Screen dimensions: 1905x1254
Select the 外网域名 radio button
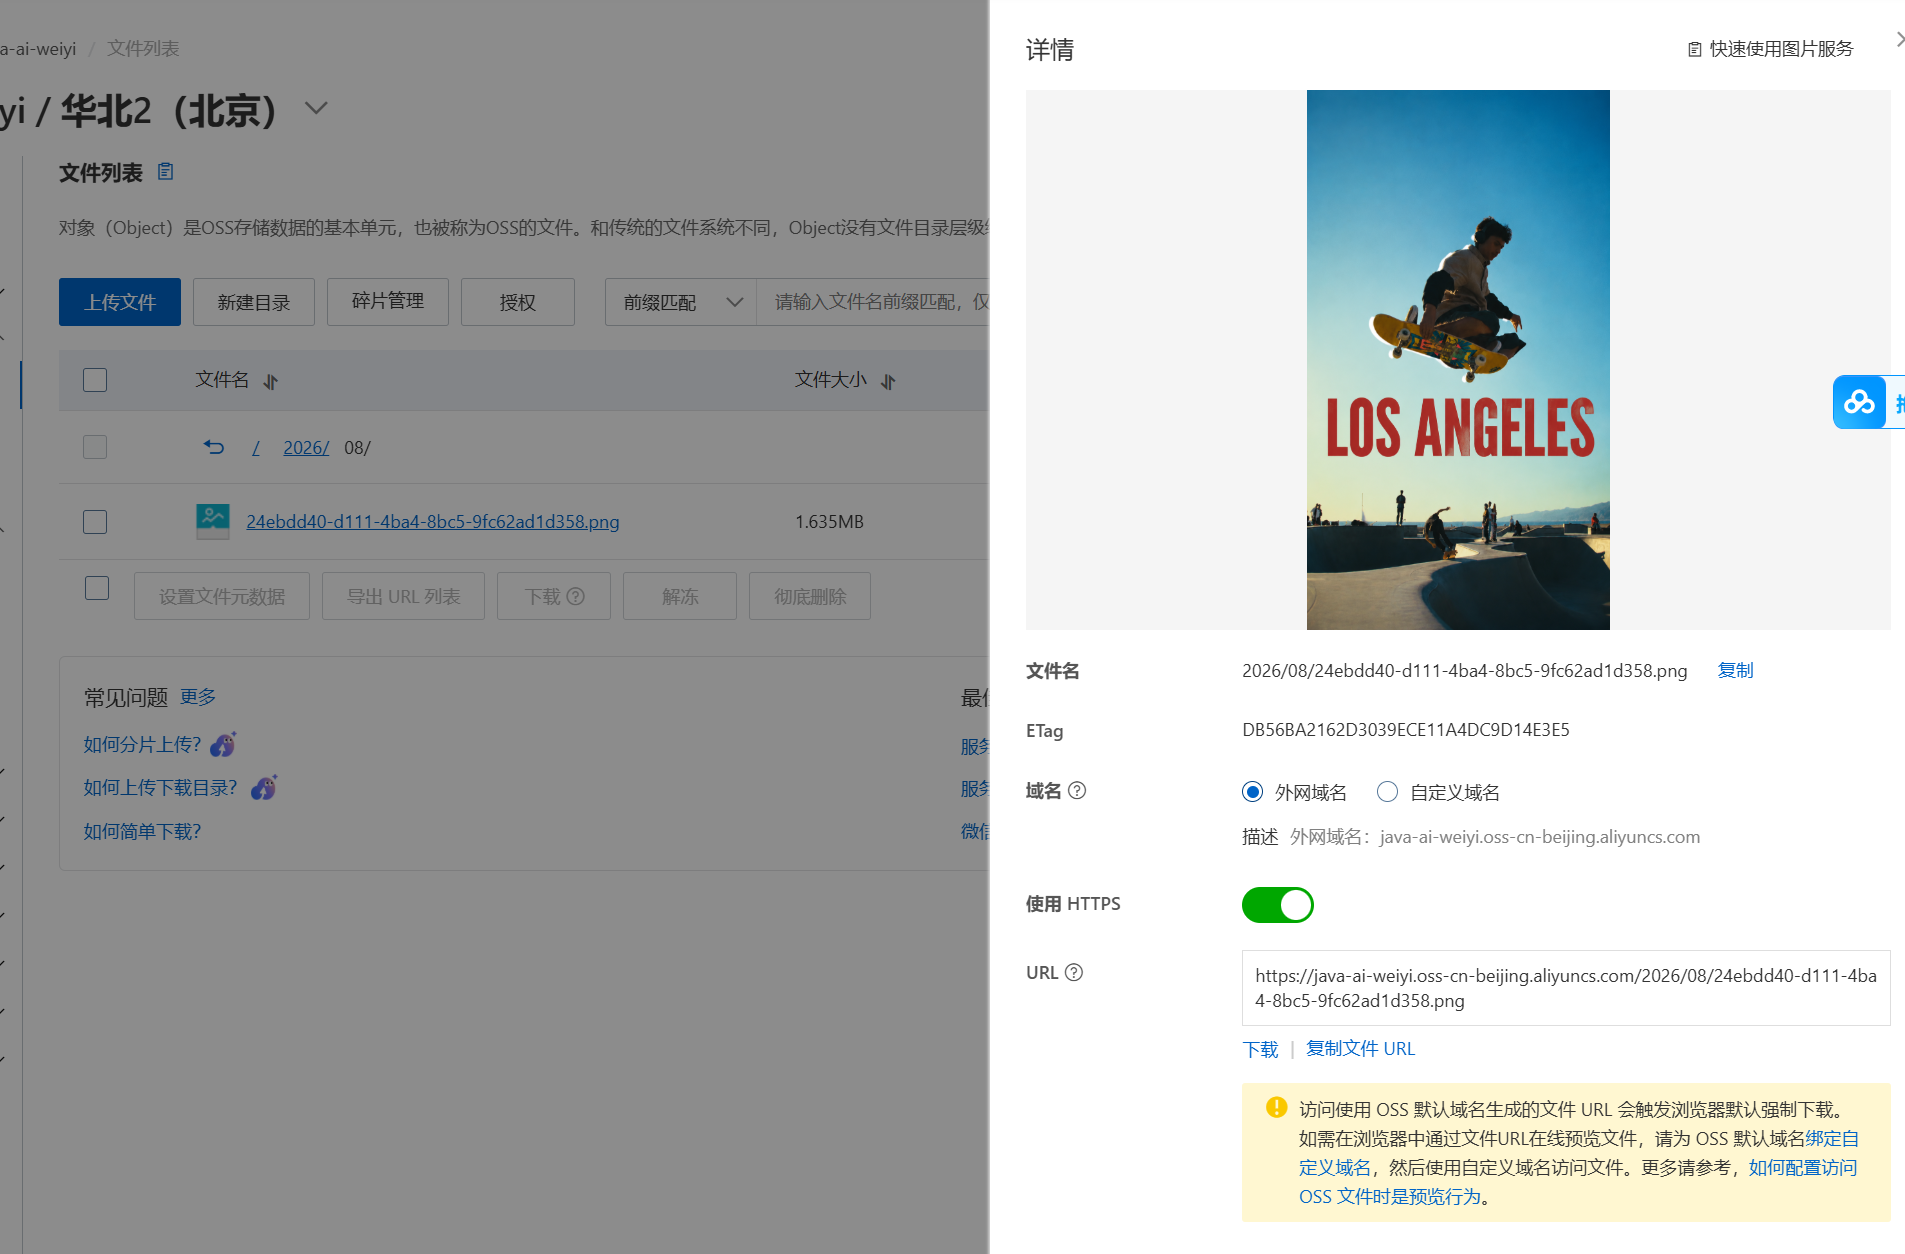point(1253,792)
